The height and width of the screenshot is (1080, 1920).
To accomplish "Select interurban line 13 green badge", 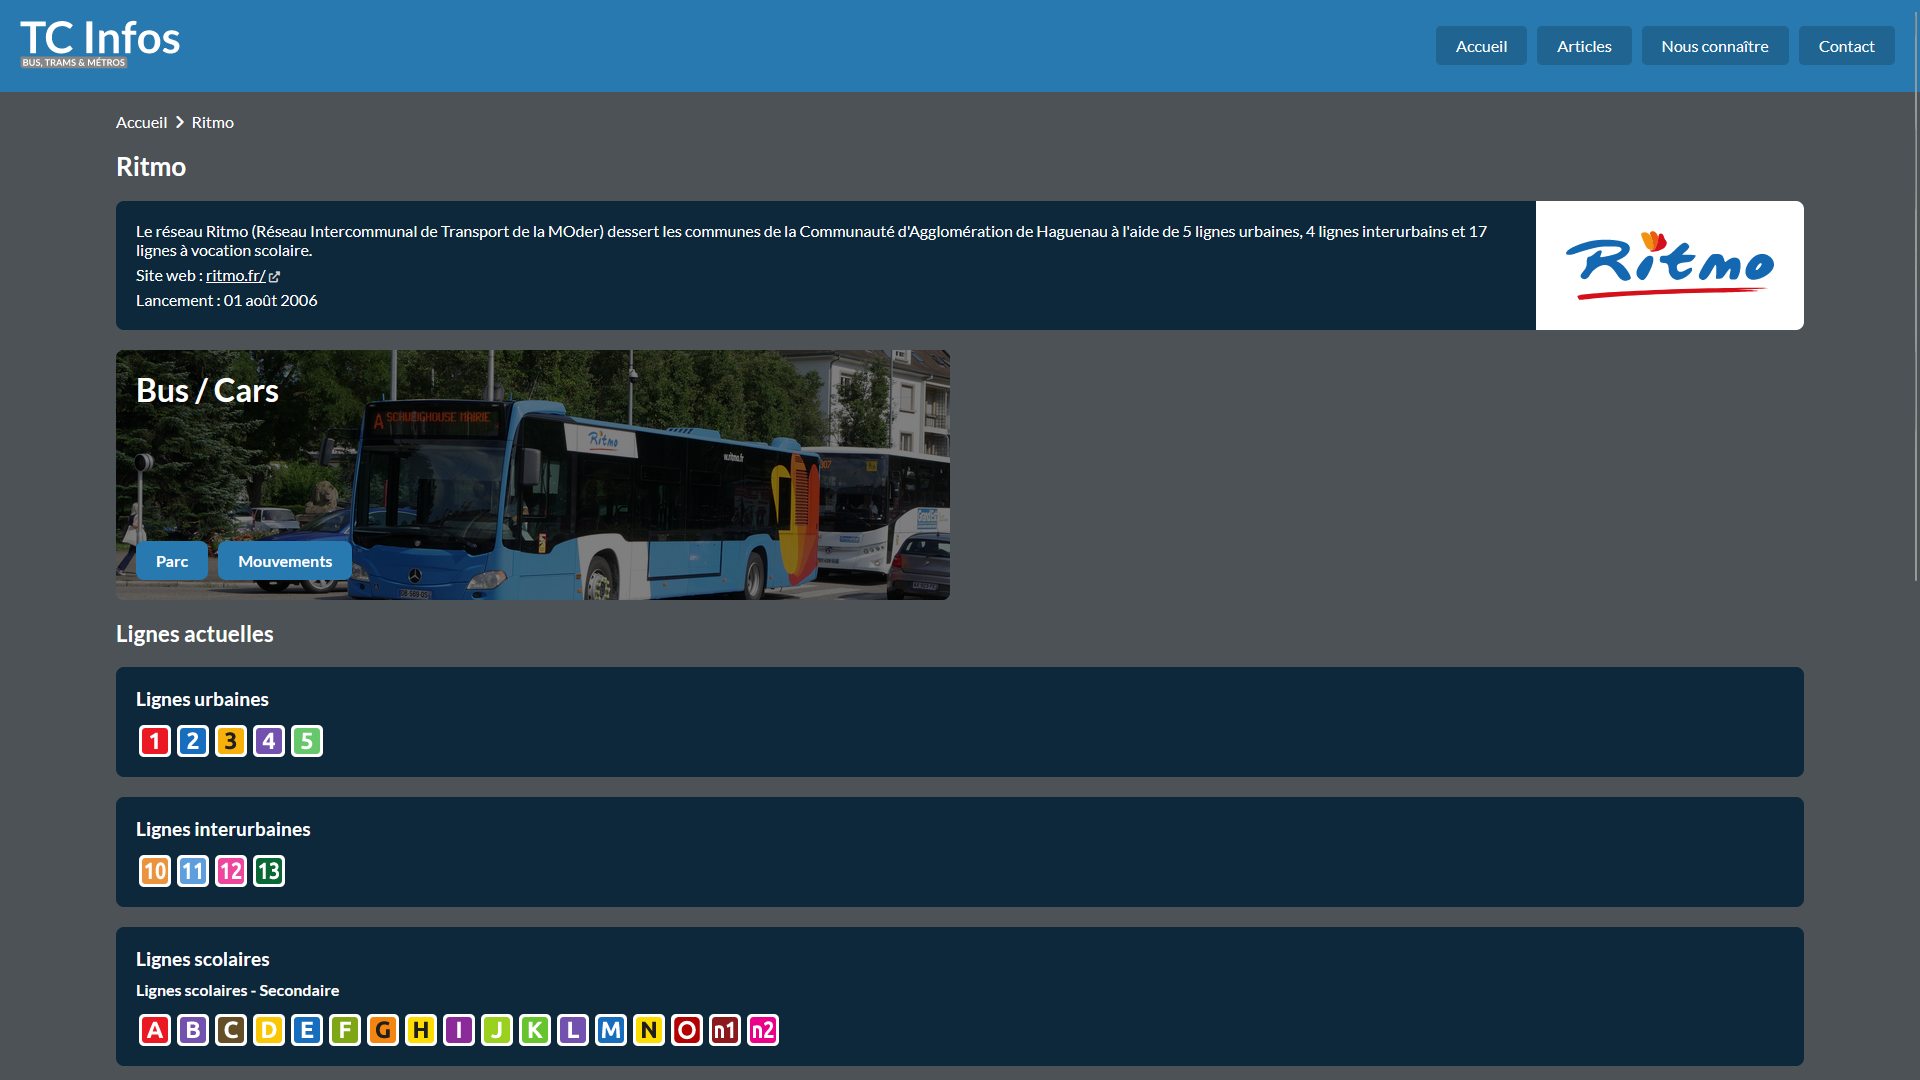I will point(269,871).
